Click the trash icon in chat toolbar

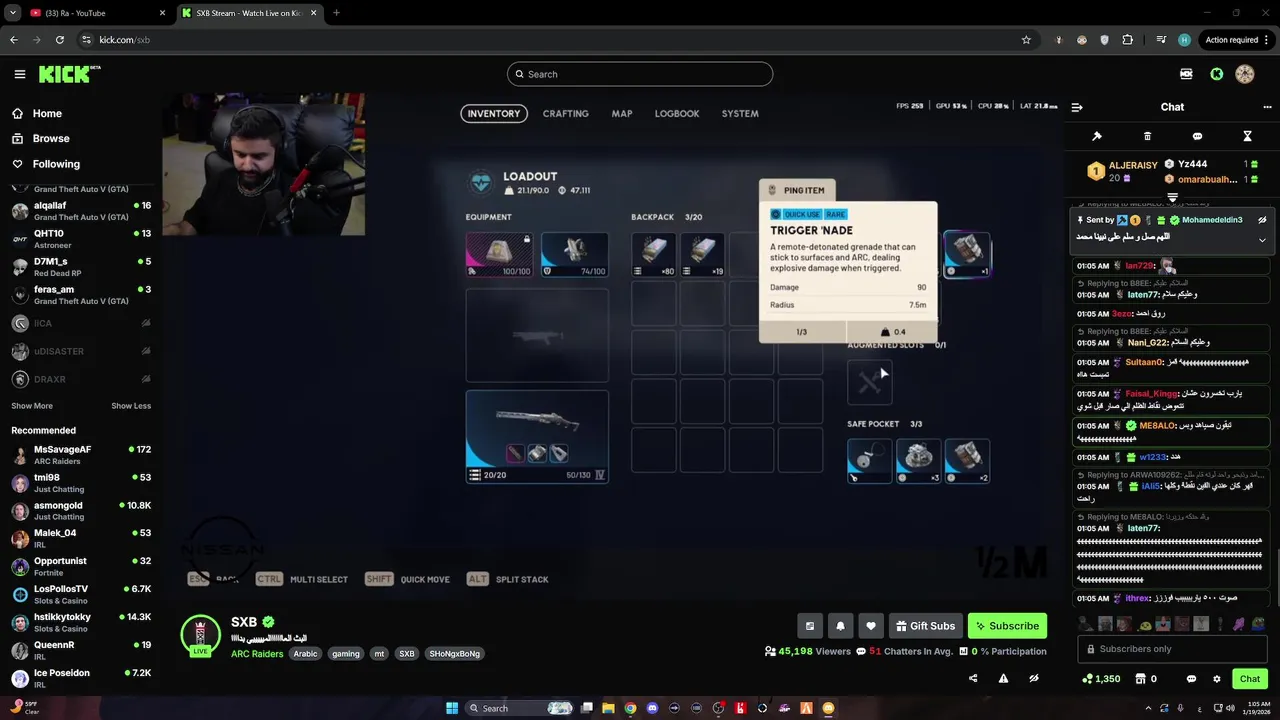[x=1147, y=136]
